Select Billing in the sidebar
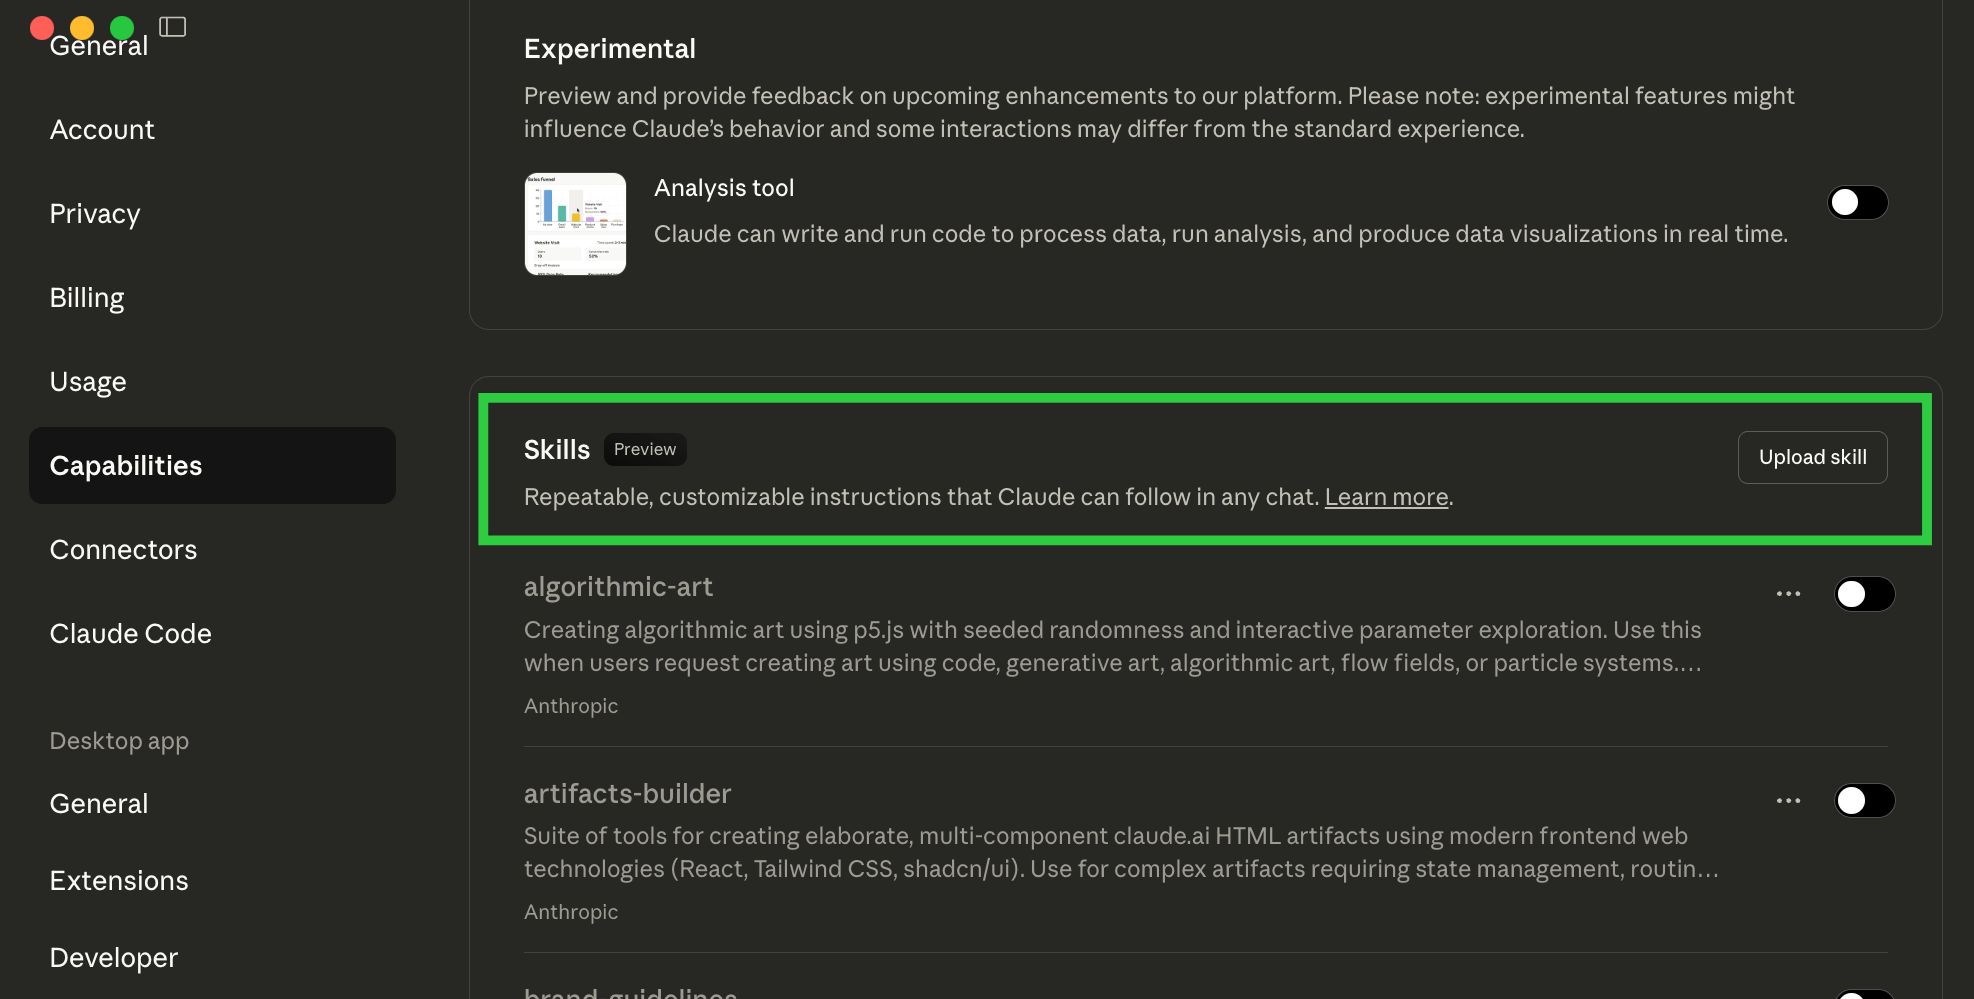 [x=87, y=298]
